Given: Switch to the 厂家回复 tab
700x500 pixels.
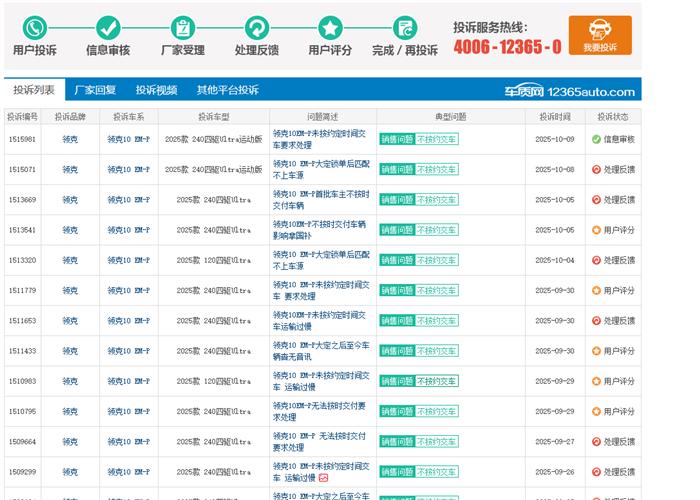Looking at the screenshot, I should pyautogui.click(x=95, y=90).
